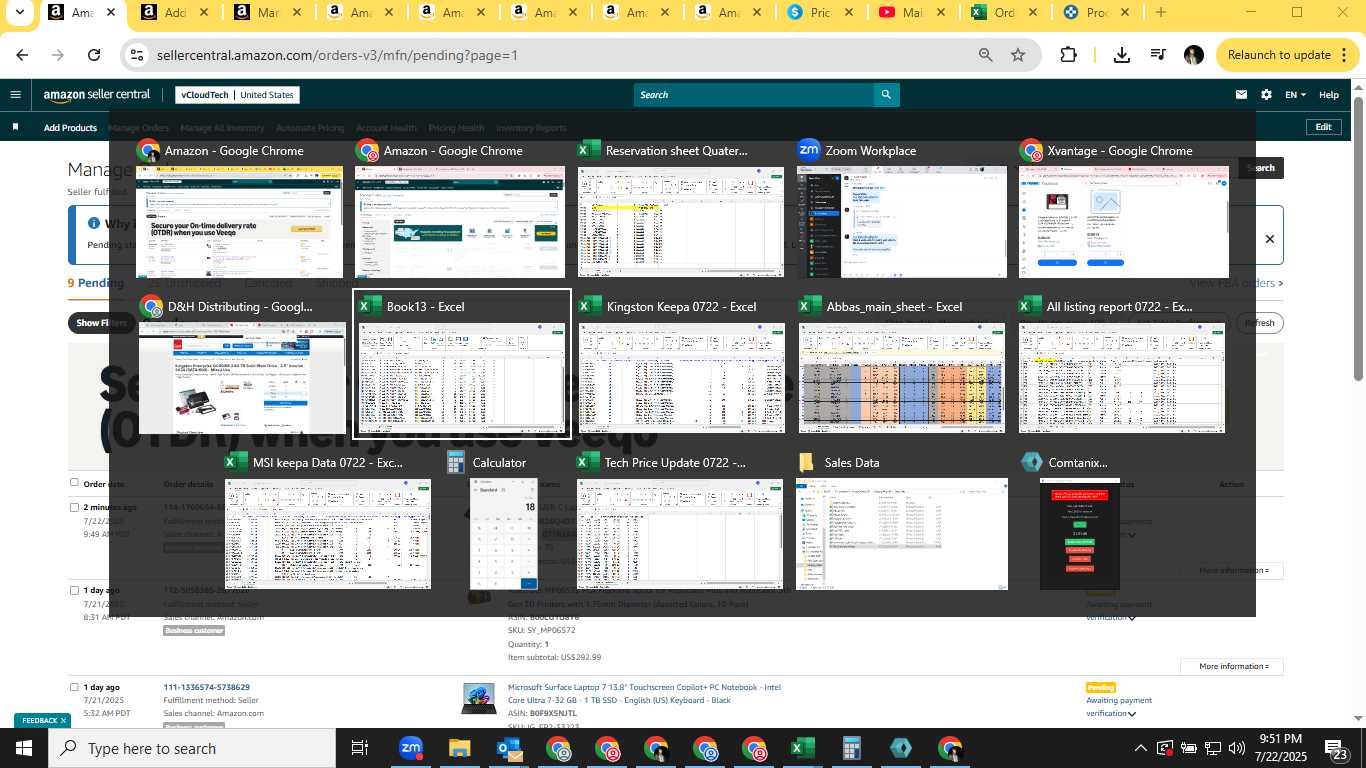Screen dimensions: 1366x768
Task: Click the bookmark flag icon beside Add Products
Action: pyautogui.click(x=15, y=127)
